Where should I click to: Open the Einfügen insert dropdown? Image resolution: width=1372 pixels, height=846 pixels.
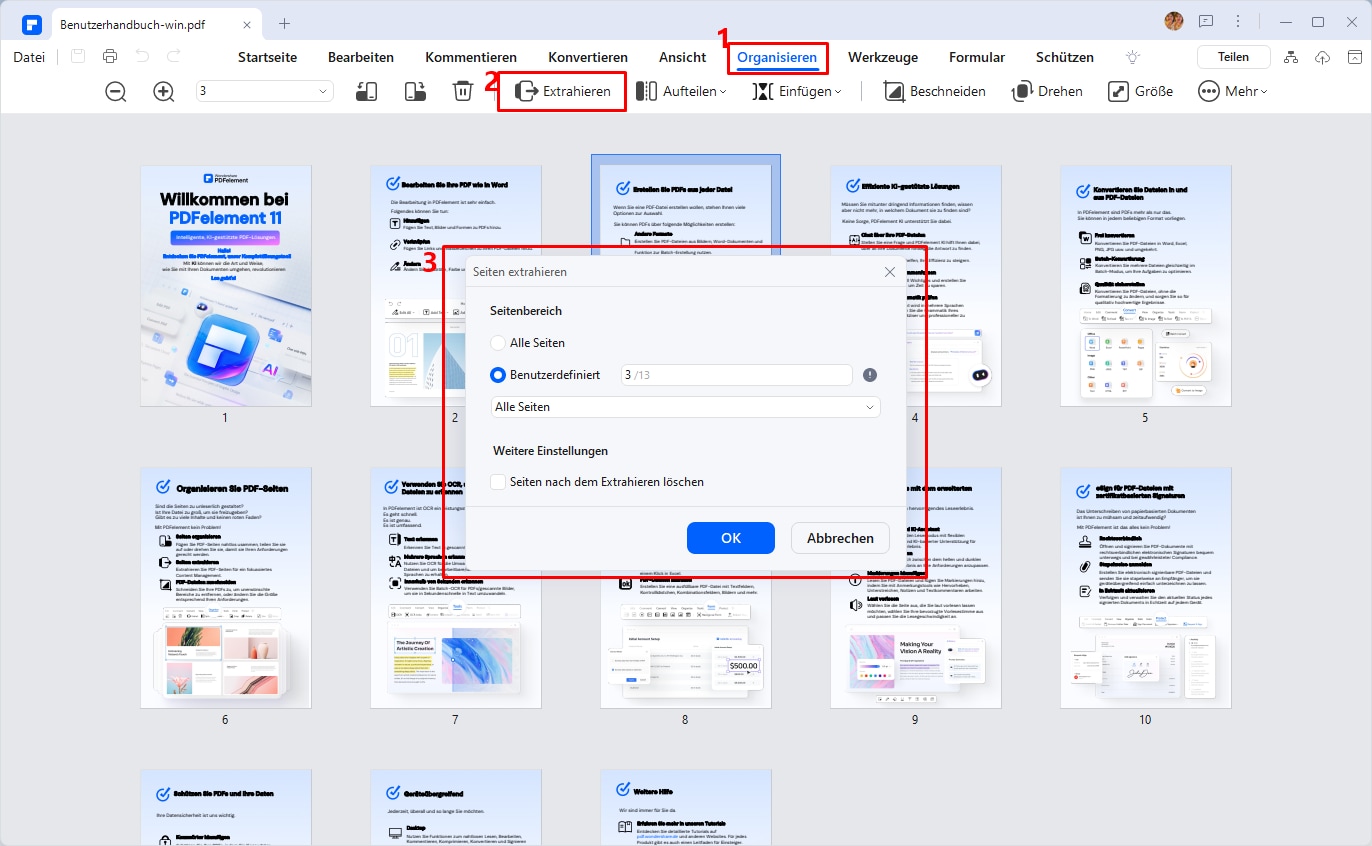pyautogui.click(x=797, y=91)
